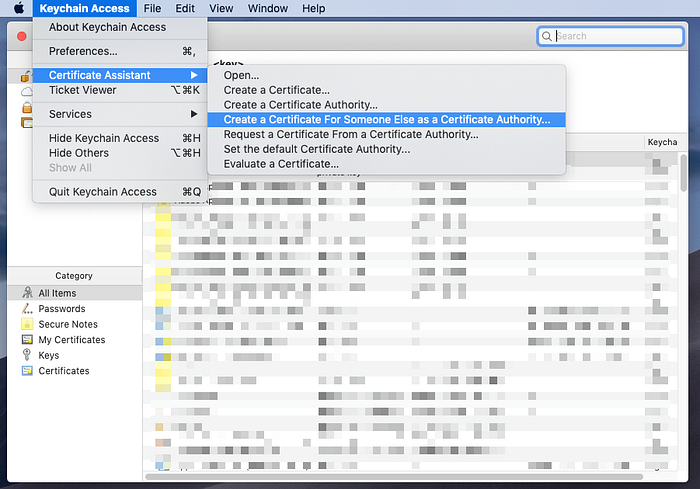Click the Certificates icon
700x489 pixels.
pos(27,371)
